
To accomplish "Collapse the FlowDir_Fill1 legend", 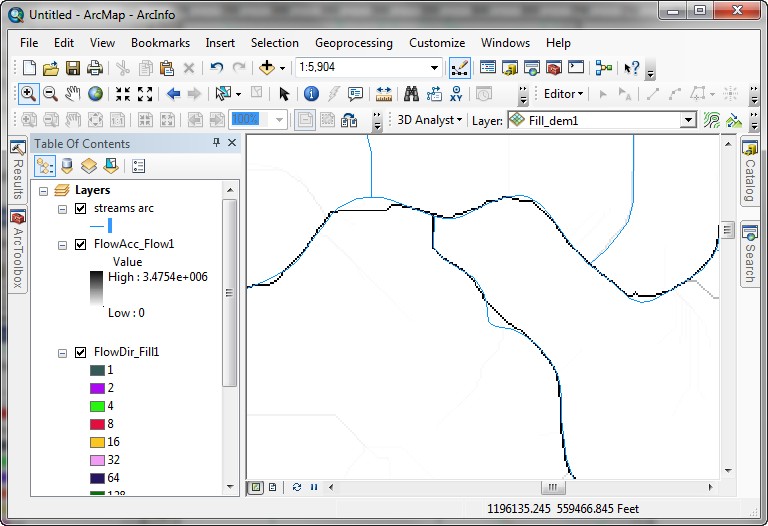I will [62, 352].
